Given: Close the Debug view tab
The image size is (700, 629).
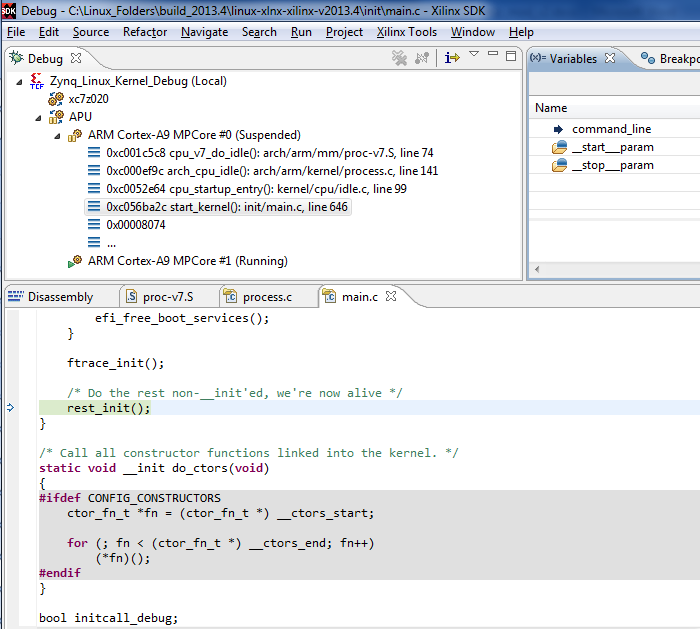Looking at the screenshot, I should point(76,58).
